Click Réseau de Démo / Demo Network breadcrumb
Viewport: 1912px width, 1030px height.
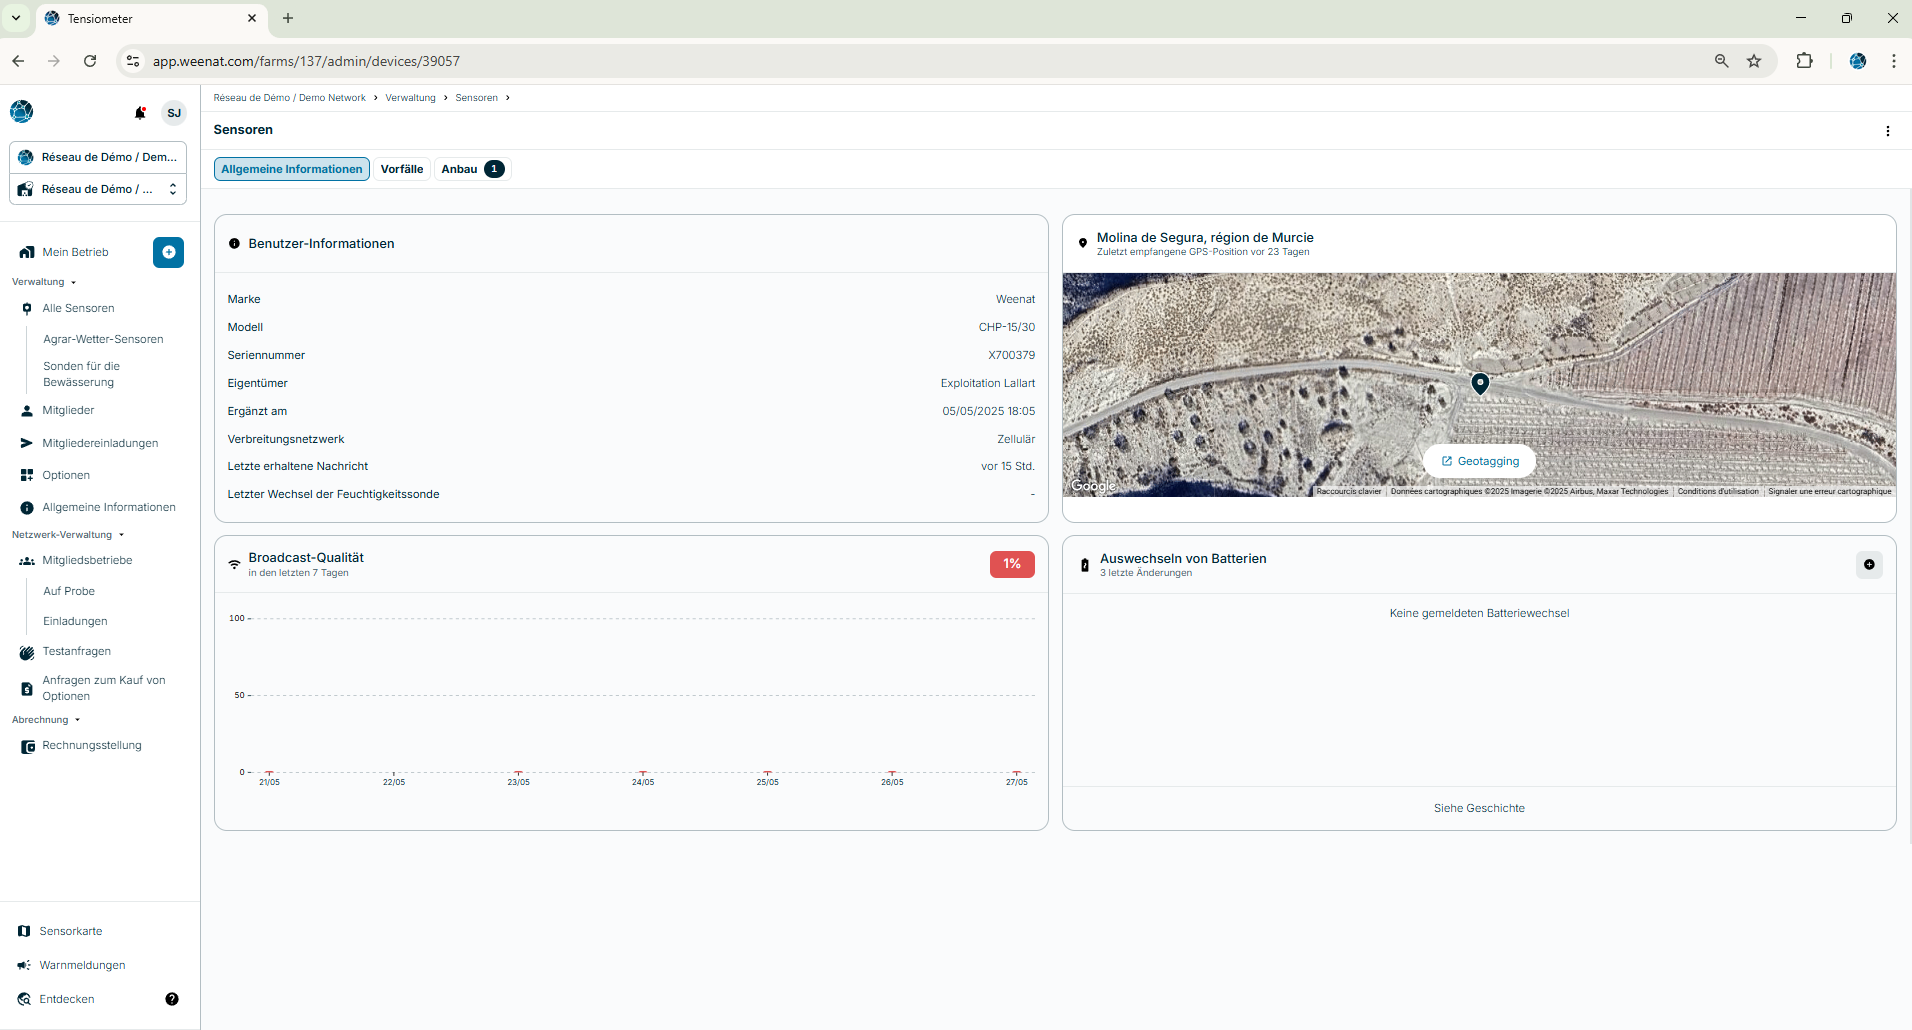pos(289,98)
